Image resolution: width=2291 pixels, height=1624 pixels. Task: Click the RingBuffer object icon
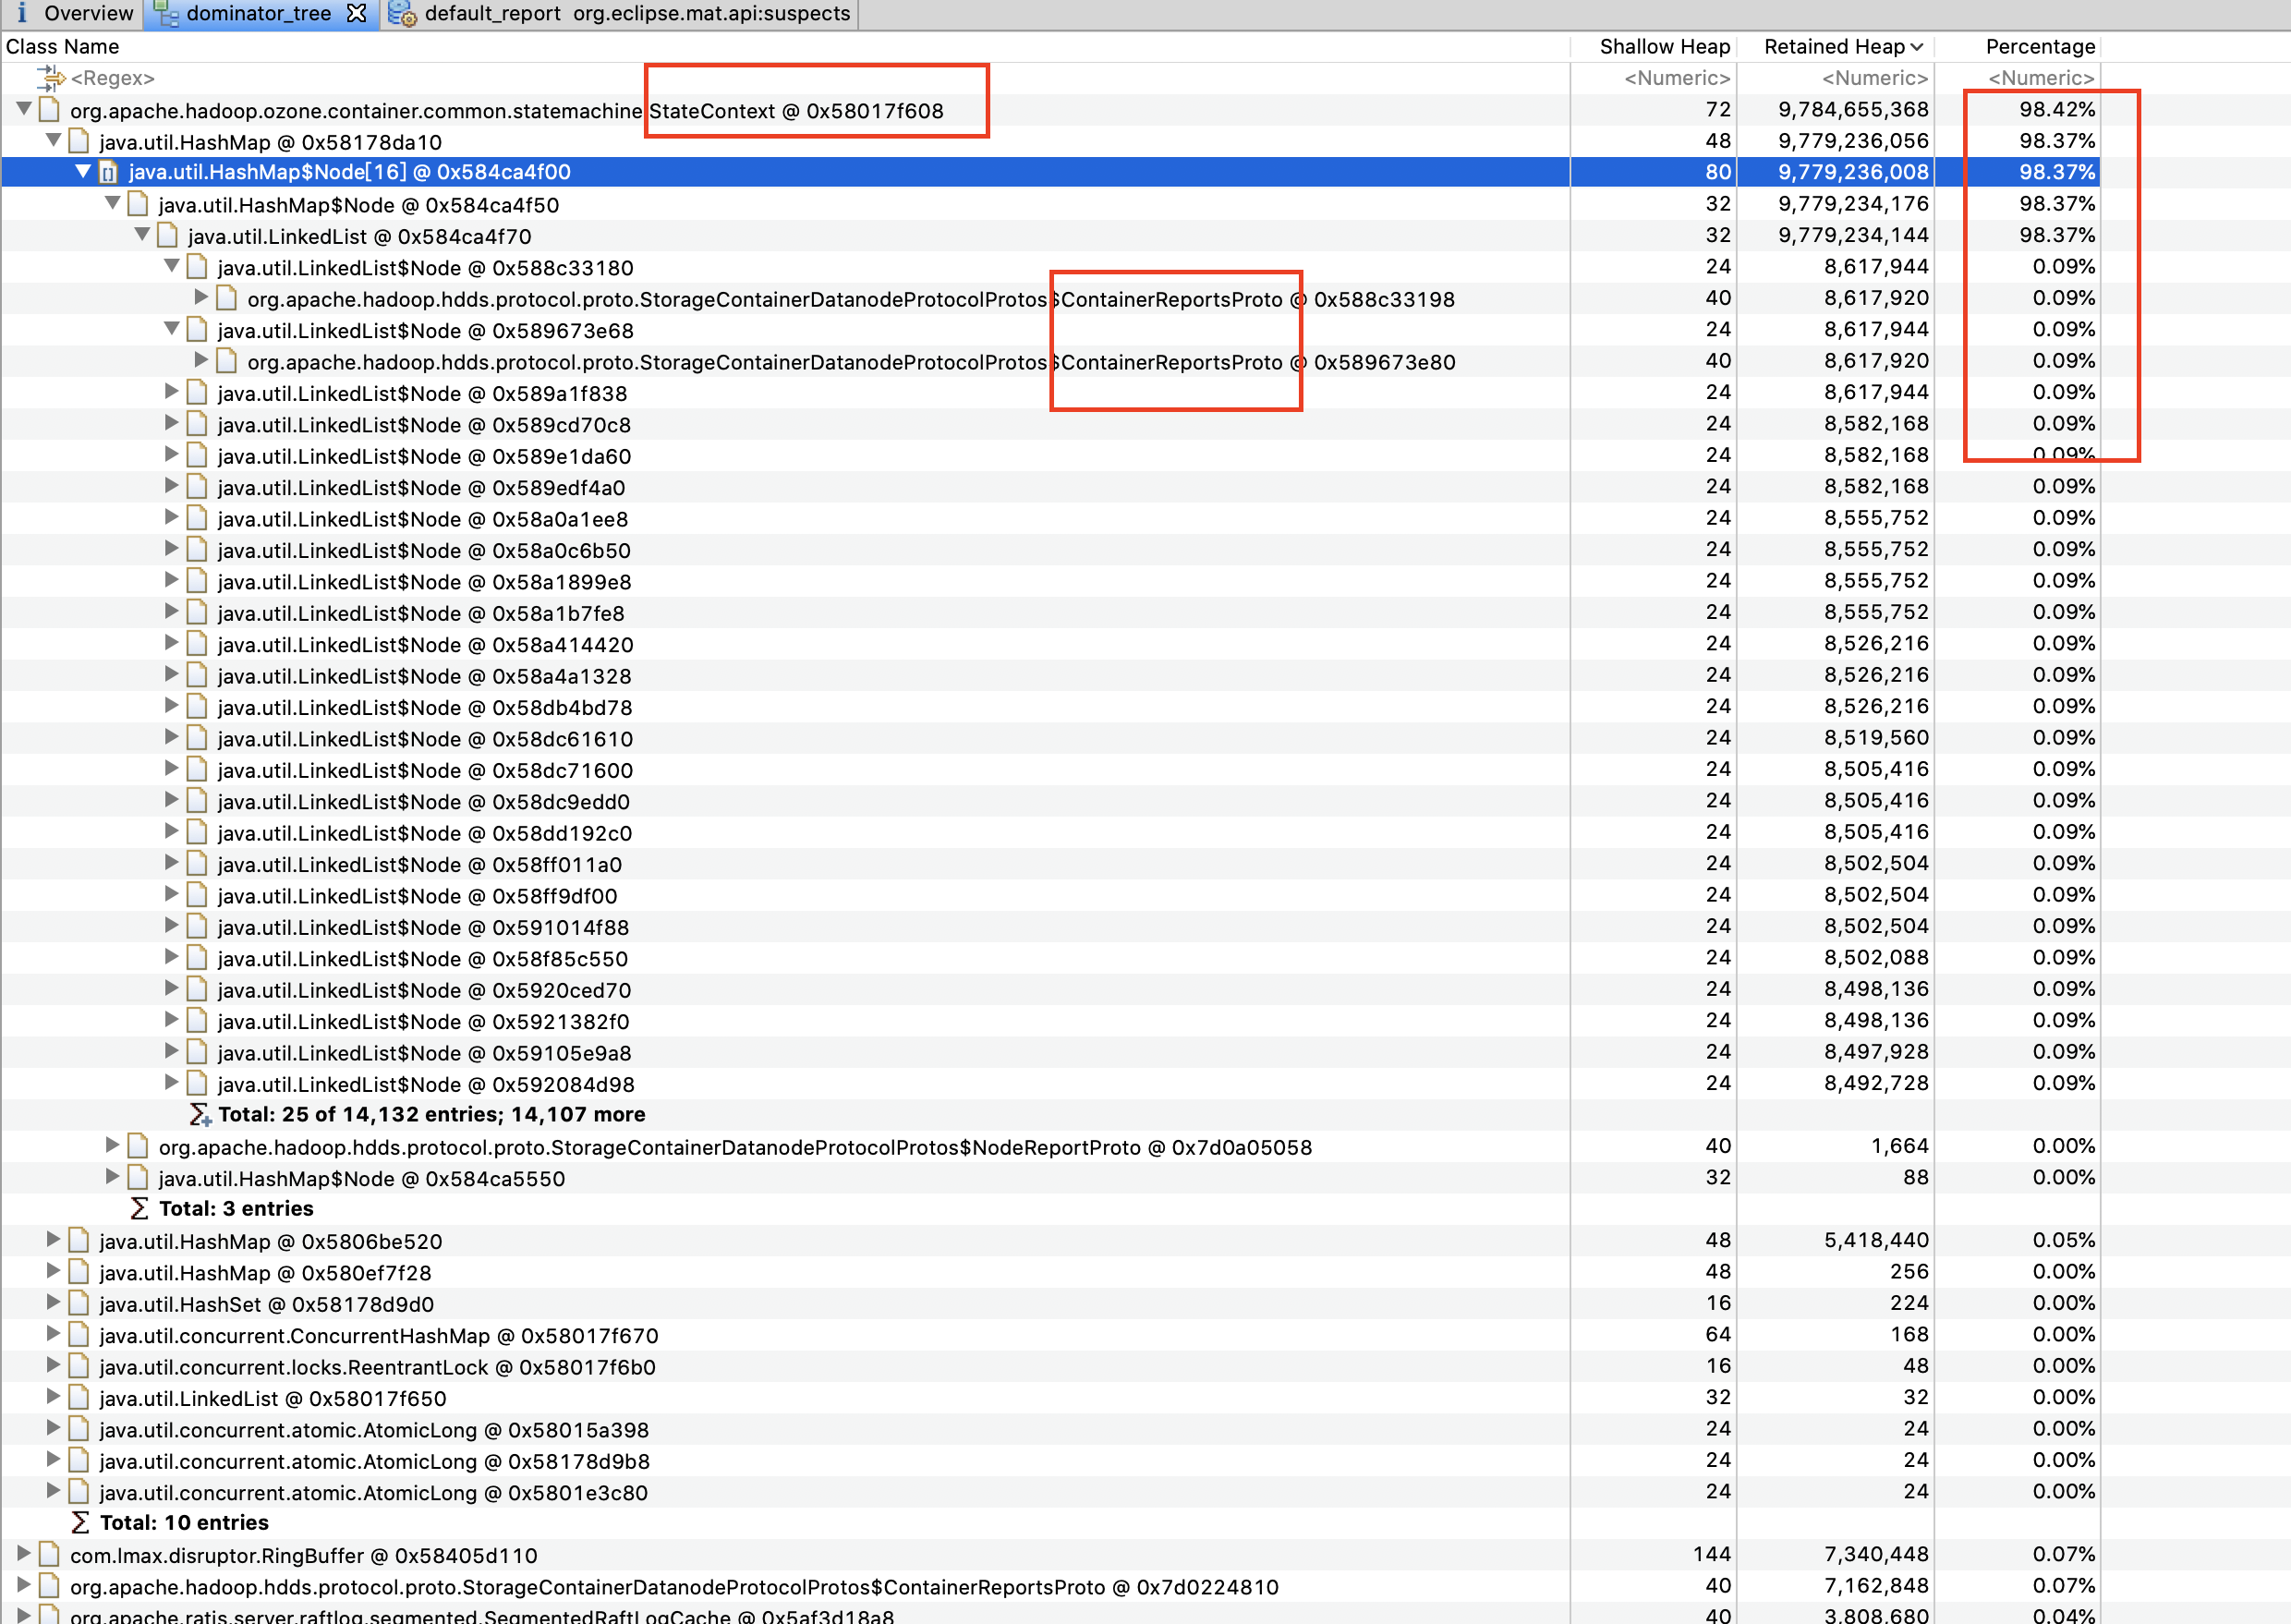click(x=50, y=1555)
